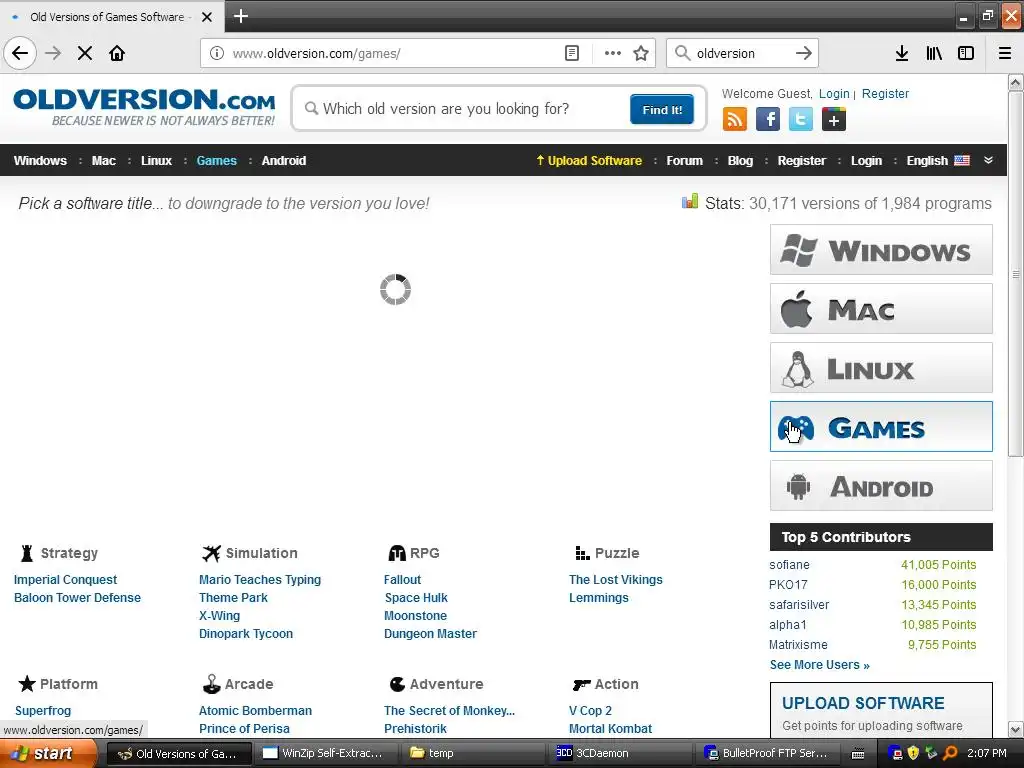Select Mac in the navigation bar
This screenshot has height=768, width=1024.
[104, 161]
